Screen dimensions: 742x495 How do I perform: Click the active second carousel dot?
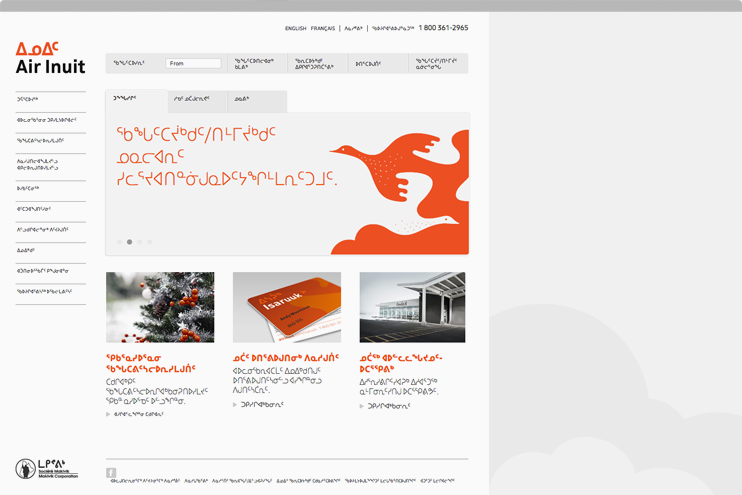point(129,242)
